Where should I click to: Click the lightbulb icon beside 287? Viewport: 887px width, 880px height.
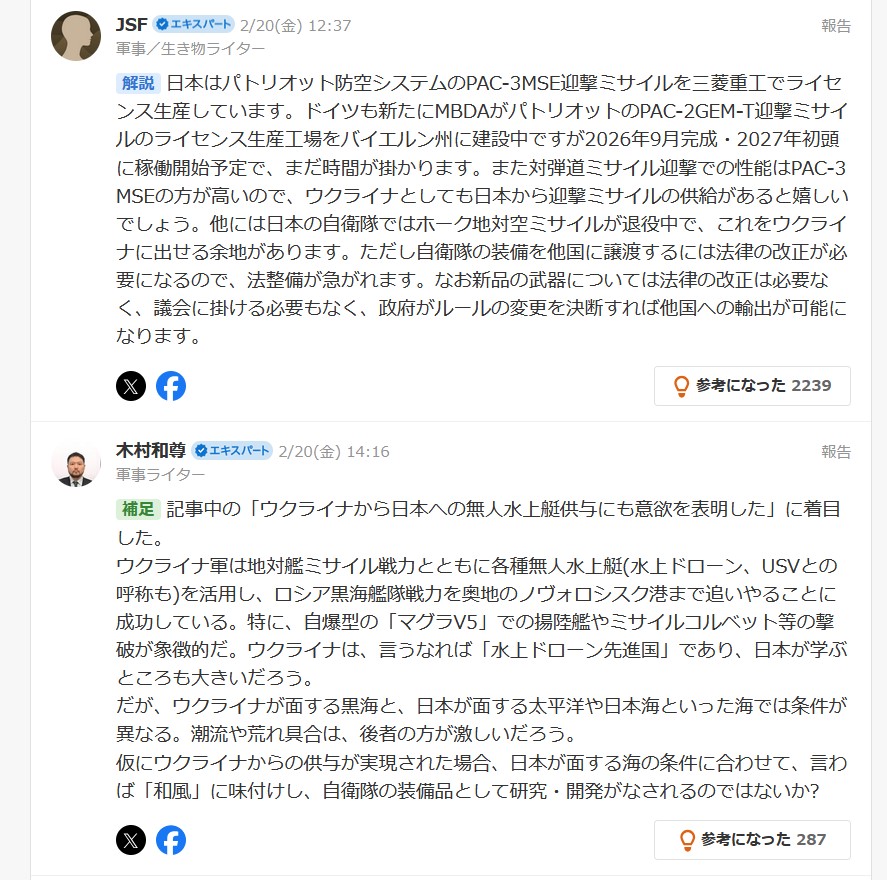687,840
